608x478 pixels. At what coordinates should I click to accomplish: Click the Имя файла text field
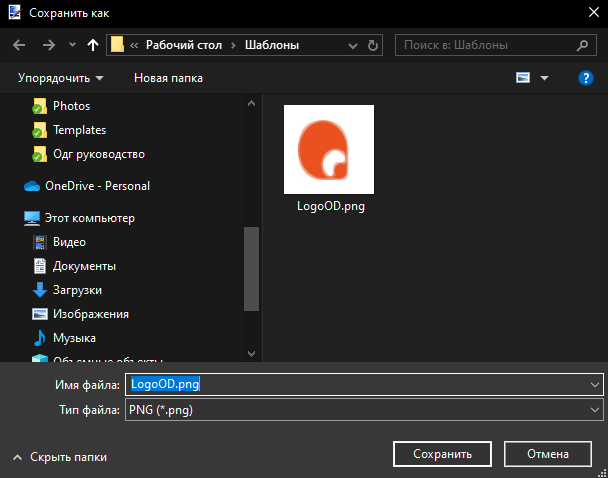364,385
